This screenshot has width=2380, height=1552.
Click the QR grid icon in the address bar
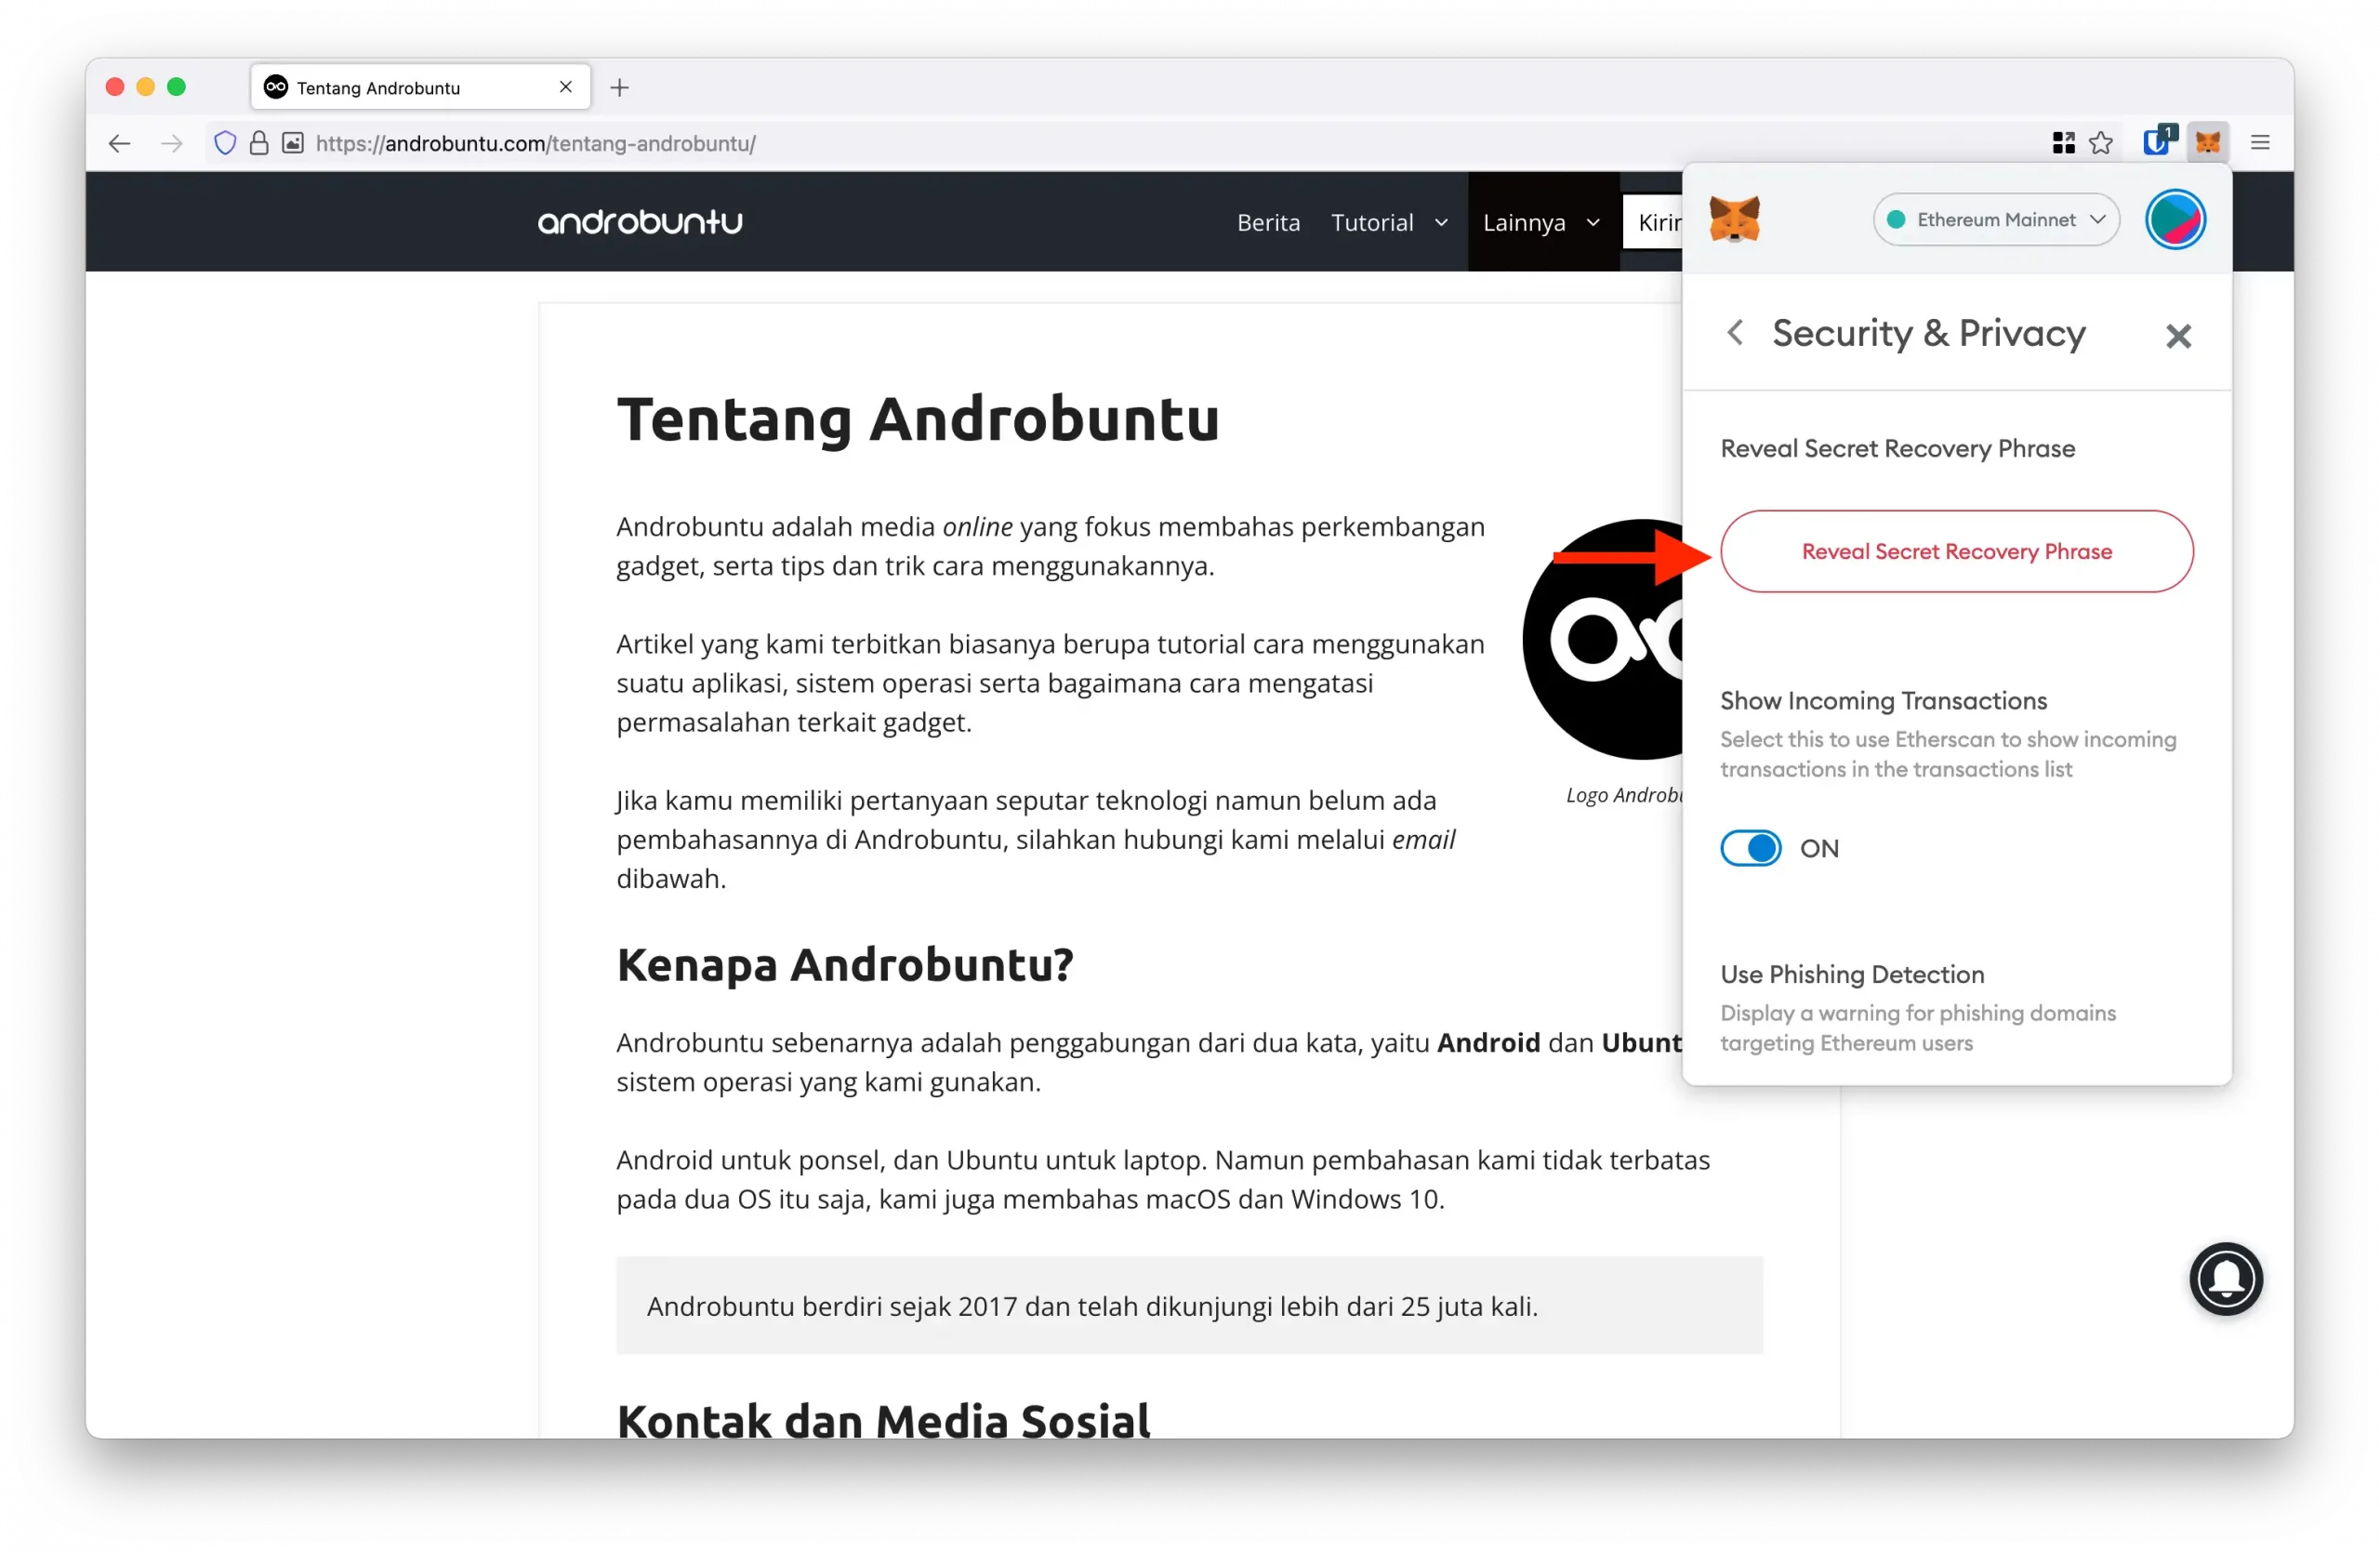click(2063, 143)
